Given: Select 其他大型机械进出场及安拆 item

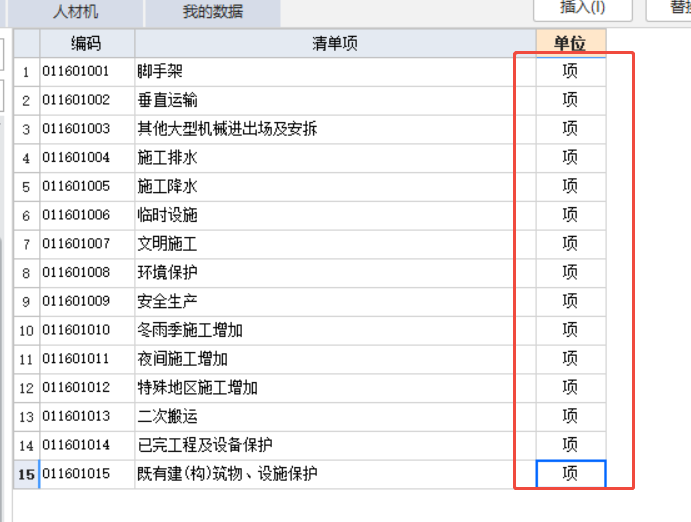Looking at the screenshot, I should [x=335, y=129].
